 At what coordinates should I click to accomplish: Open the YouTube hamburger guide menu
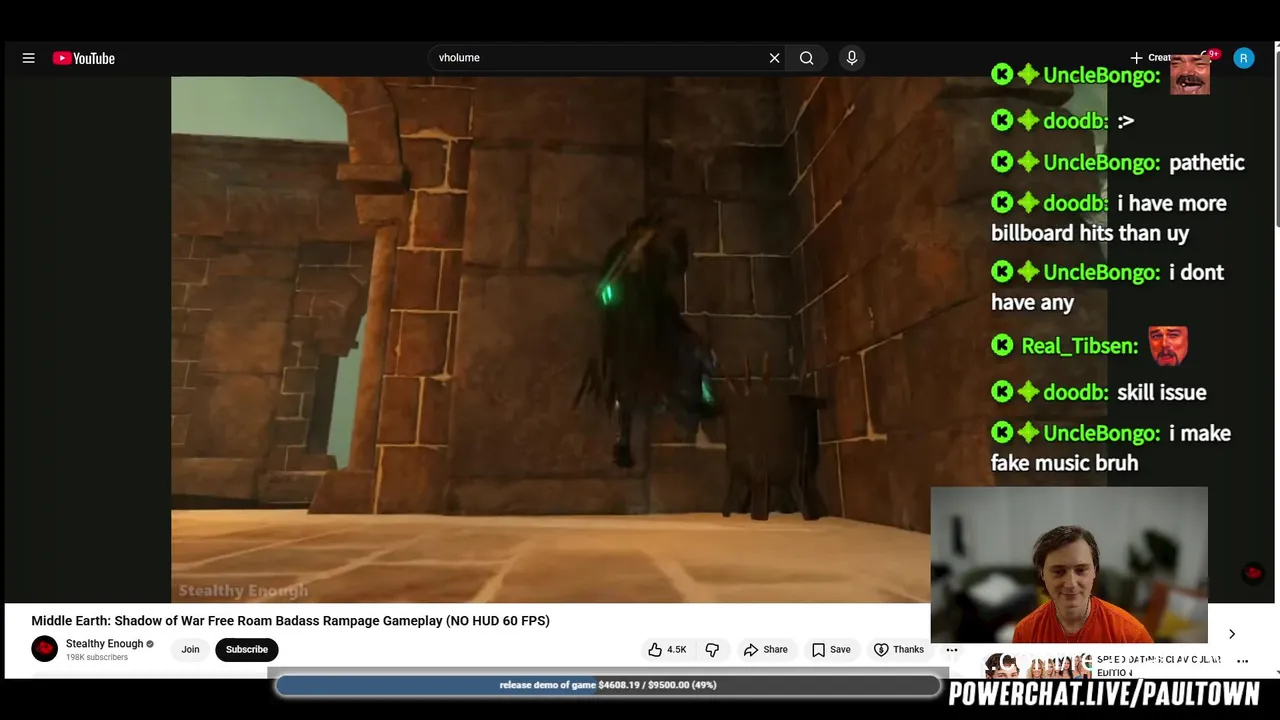pyautogui.click(x=29, y=58)
